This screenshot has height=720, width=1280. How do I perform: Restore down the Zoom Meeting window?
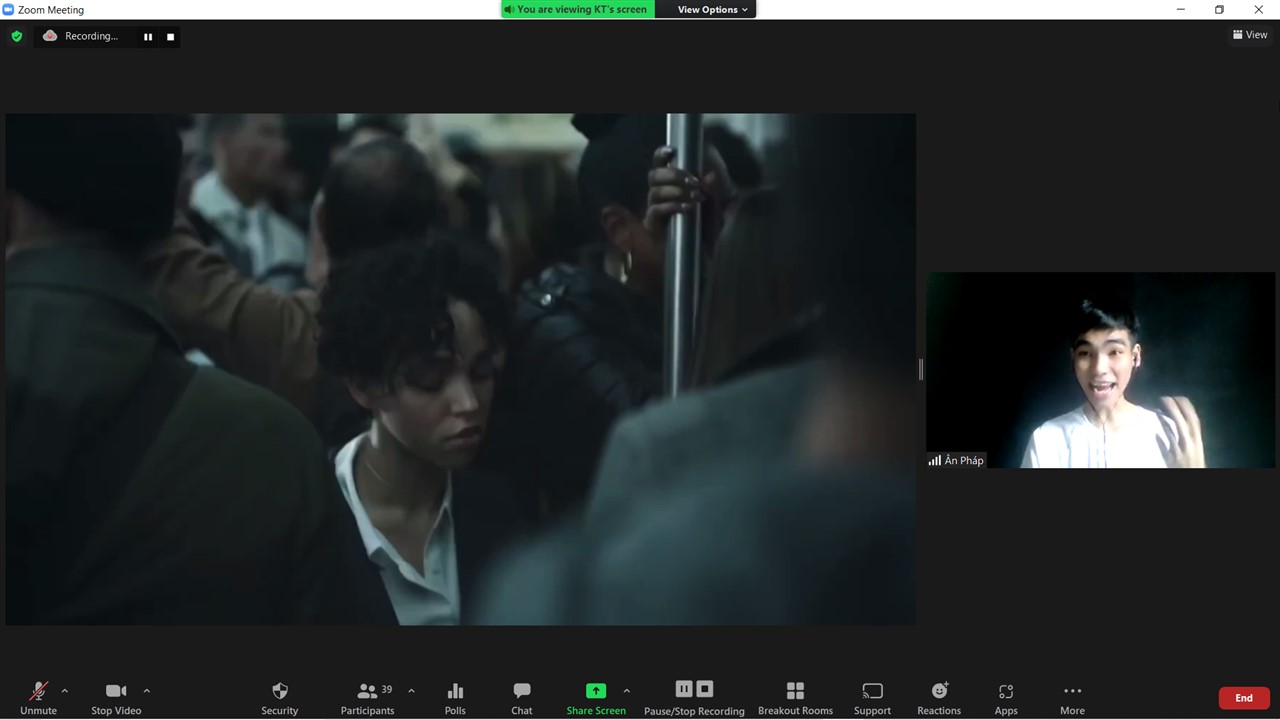pos(1219,10)
